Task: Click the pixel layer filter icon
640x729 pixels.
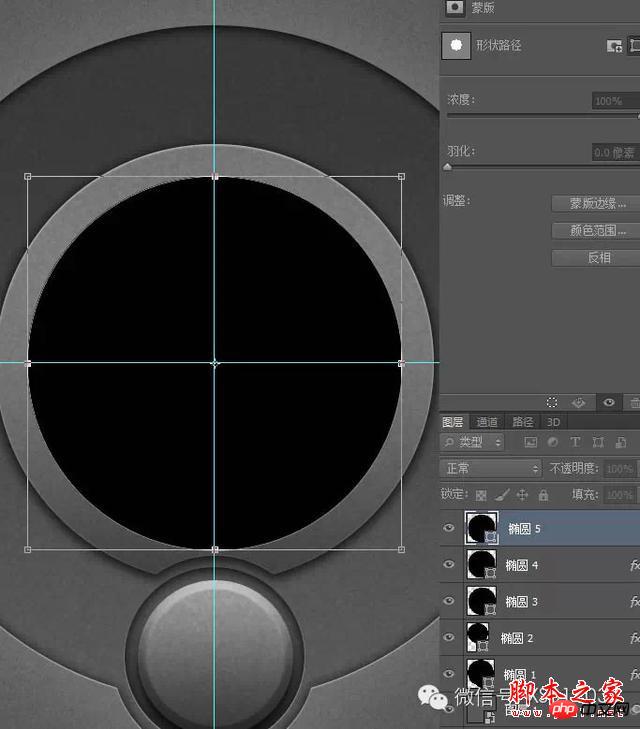Action: tap(530, 442)
